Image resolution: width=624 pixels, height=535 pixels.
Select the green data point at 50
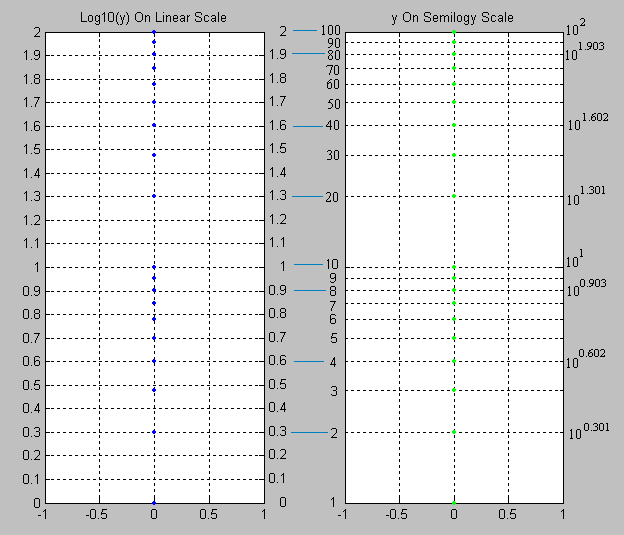454,102
